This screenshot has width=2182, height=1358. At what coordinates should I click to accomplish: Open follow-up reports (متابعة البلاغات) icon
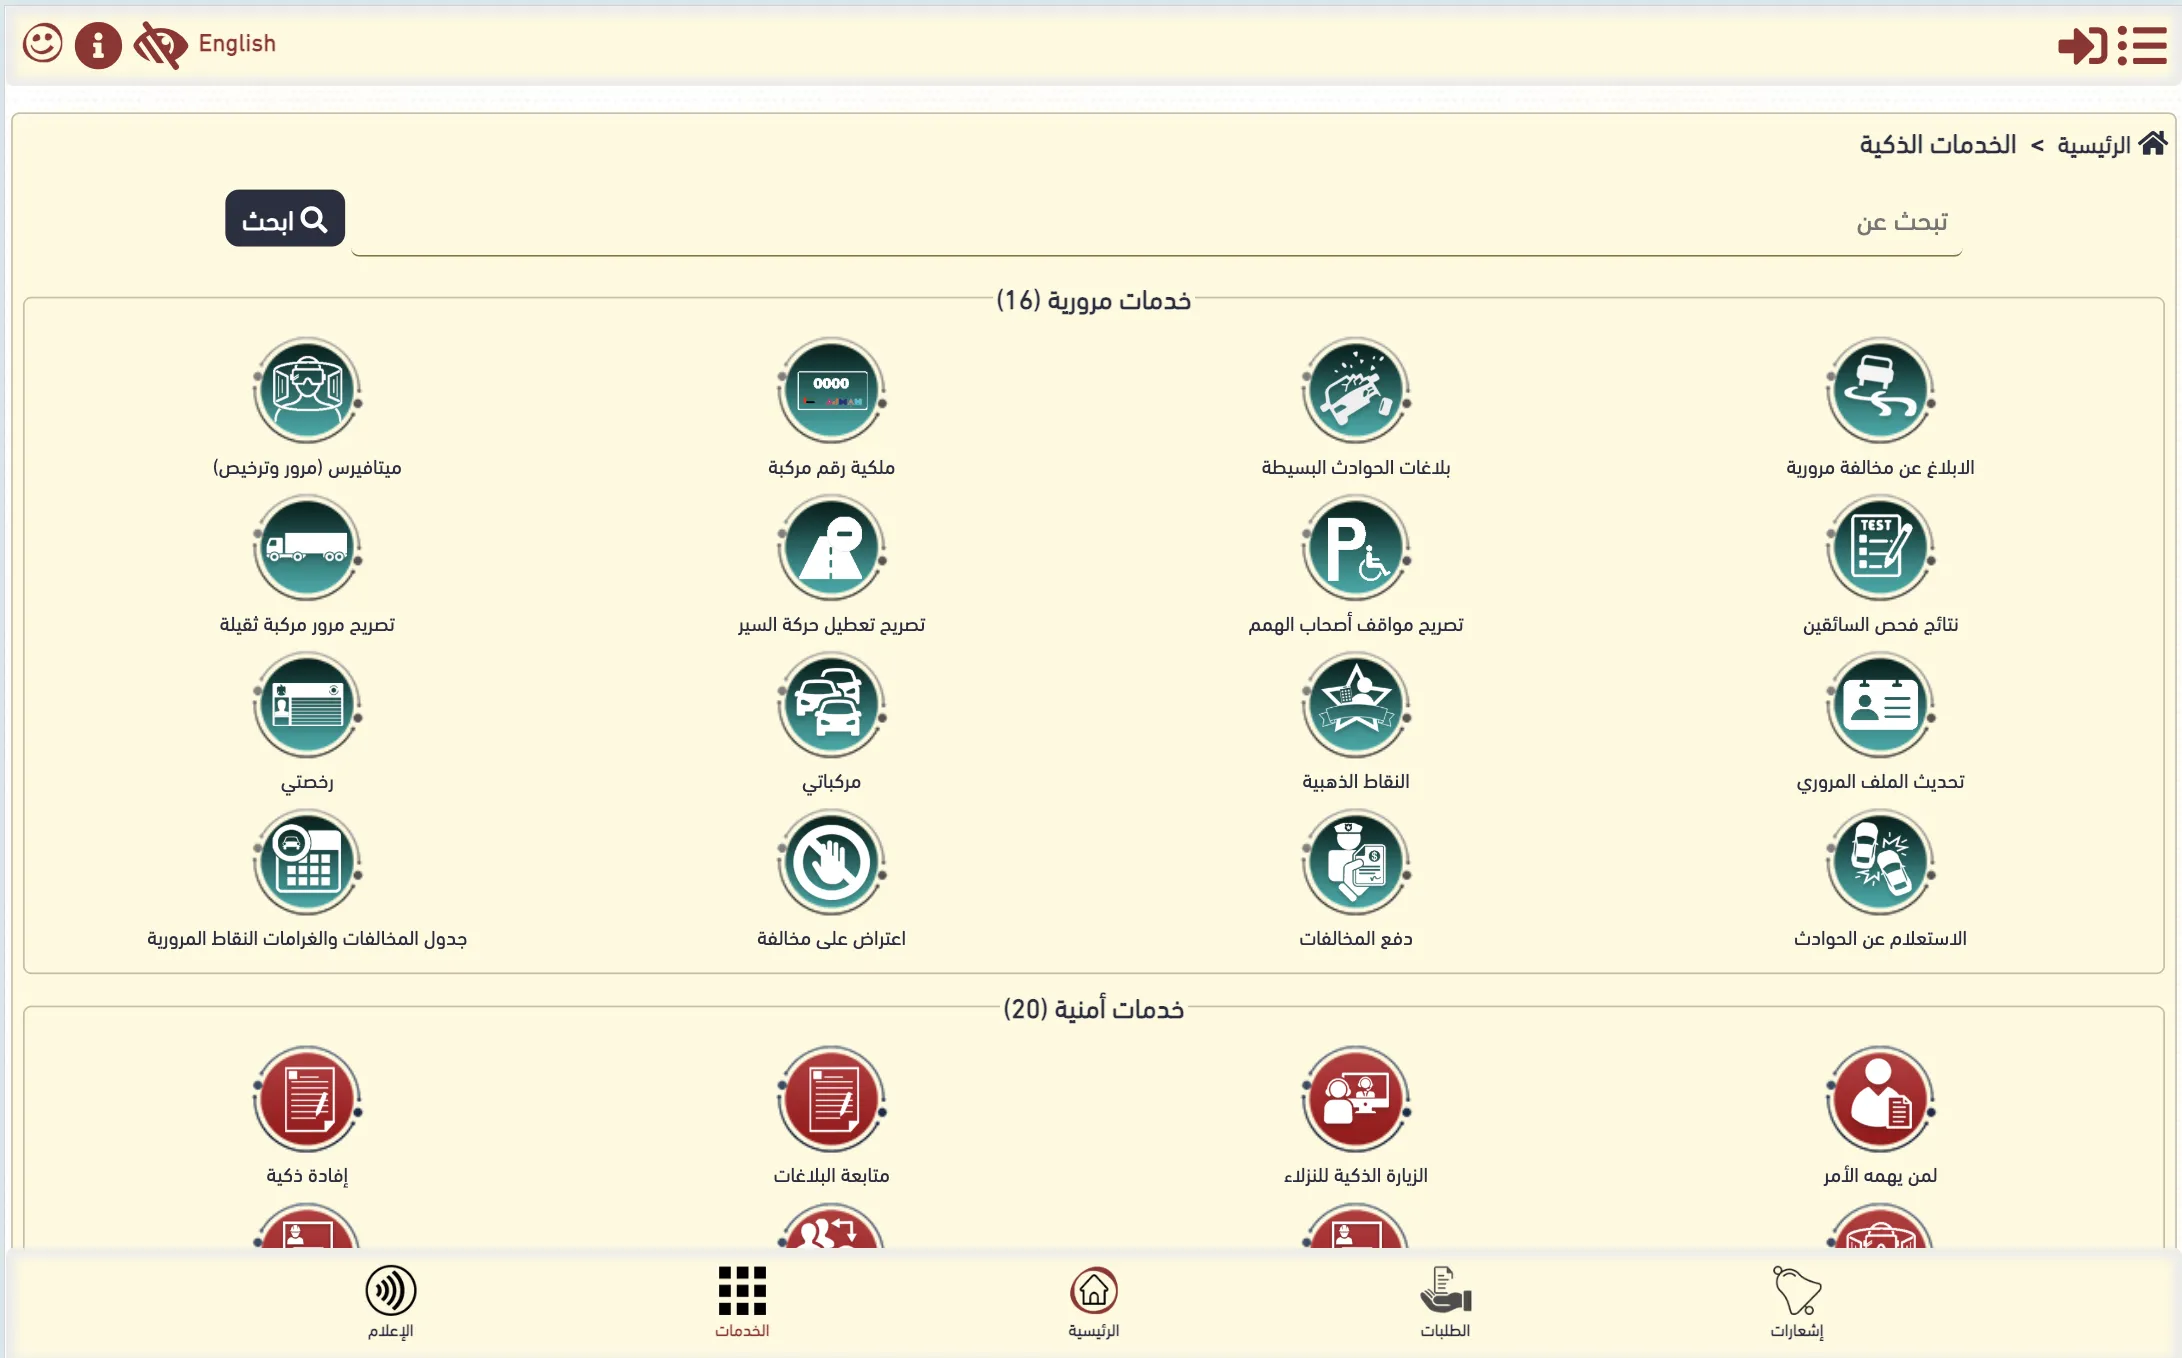pyautogui.click(x=832, y=1099)
